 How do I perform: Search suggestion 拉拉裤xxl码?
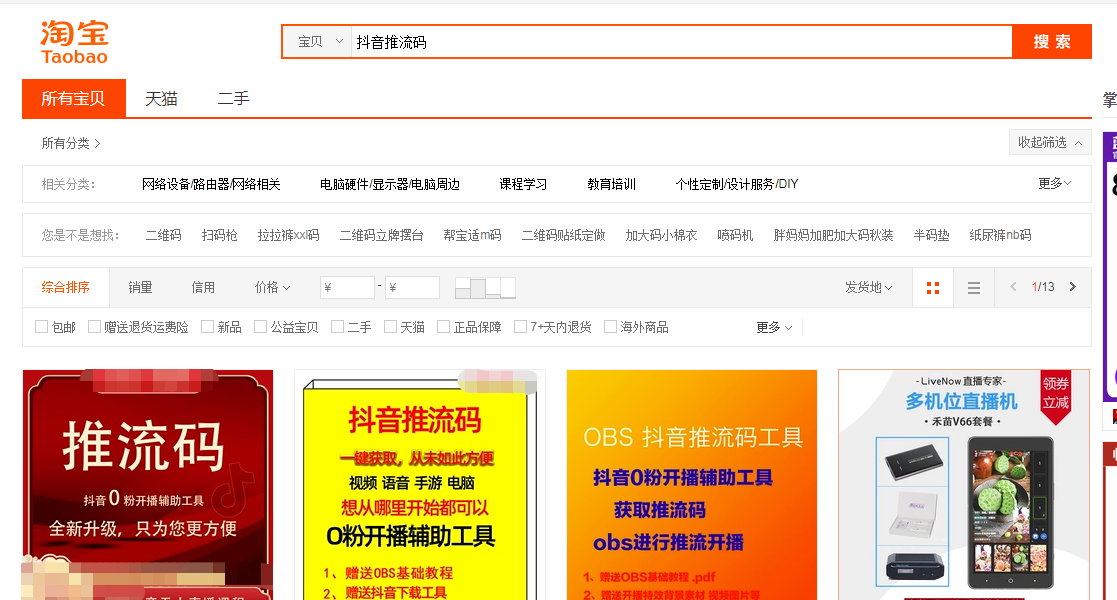click(x=289, y=235)
